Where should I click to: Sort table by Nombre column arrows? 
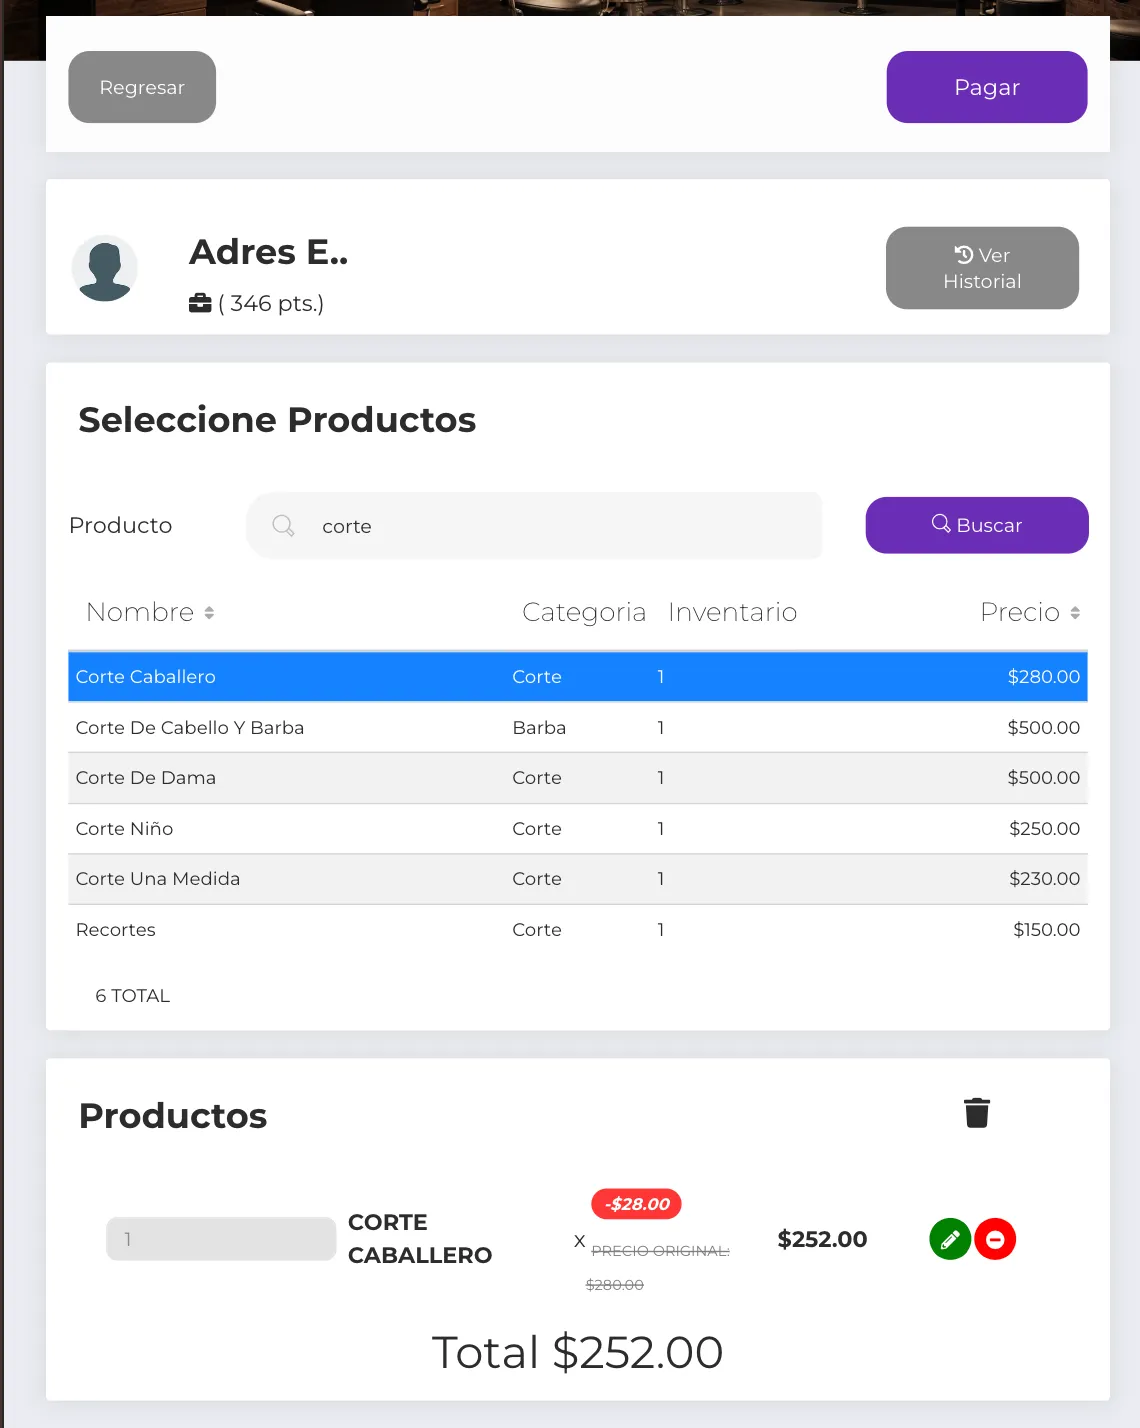click(209, 613)
